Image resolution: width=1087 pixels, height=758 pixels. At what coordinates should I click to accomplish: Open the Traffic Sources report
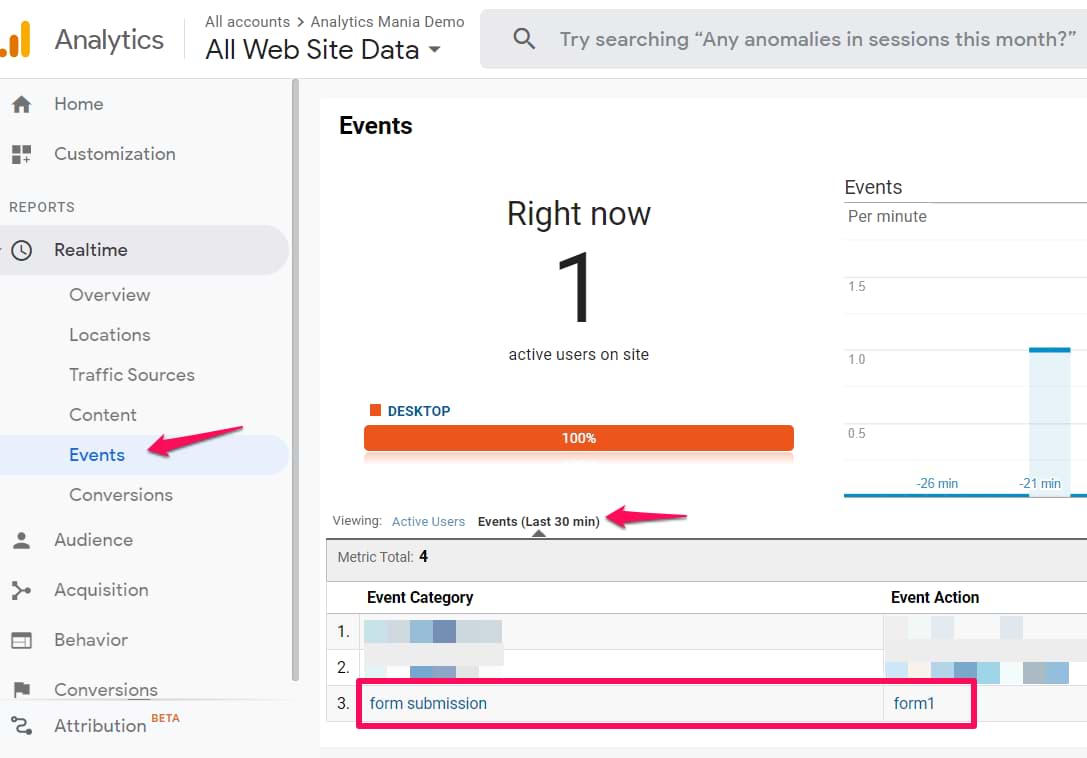click(131, 375)
